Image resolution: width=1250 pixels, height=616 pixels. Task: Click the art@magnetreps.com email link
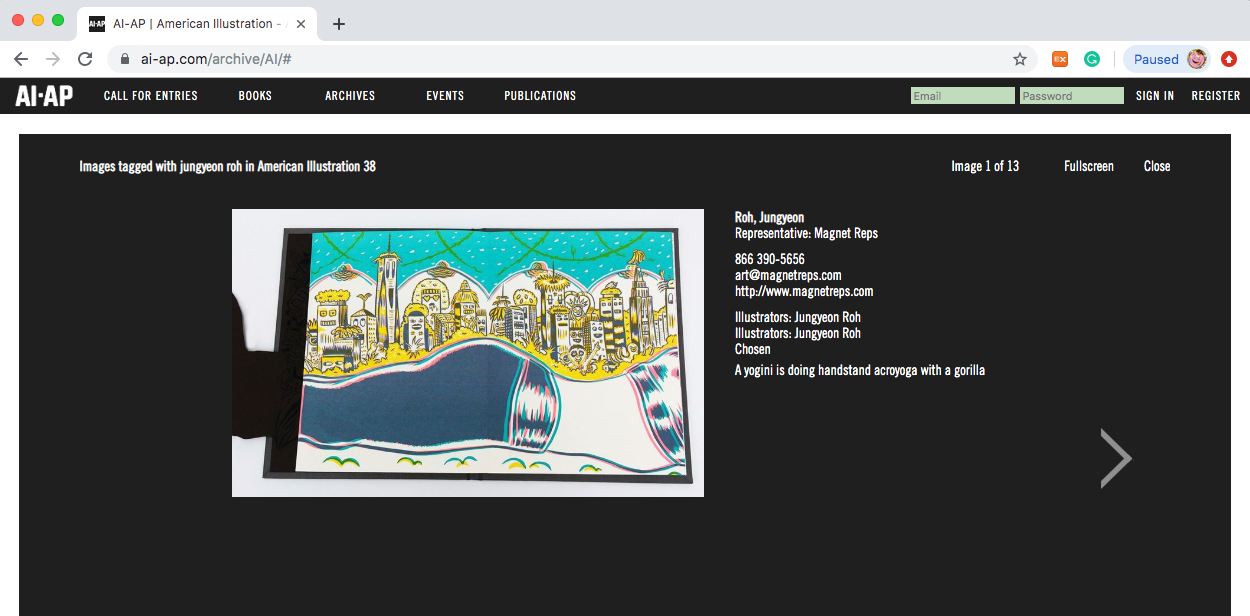(788, 275)
